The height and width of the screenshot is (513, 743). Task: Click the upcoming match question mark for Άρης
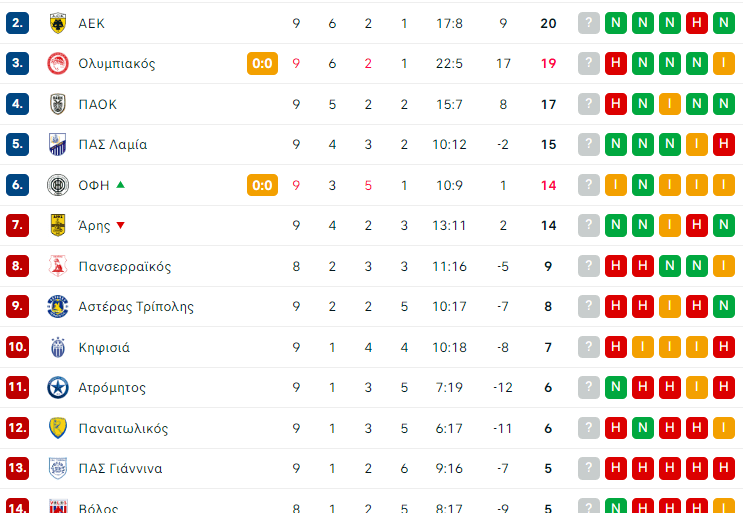(589, 226)
